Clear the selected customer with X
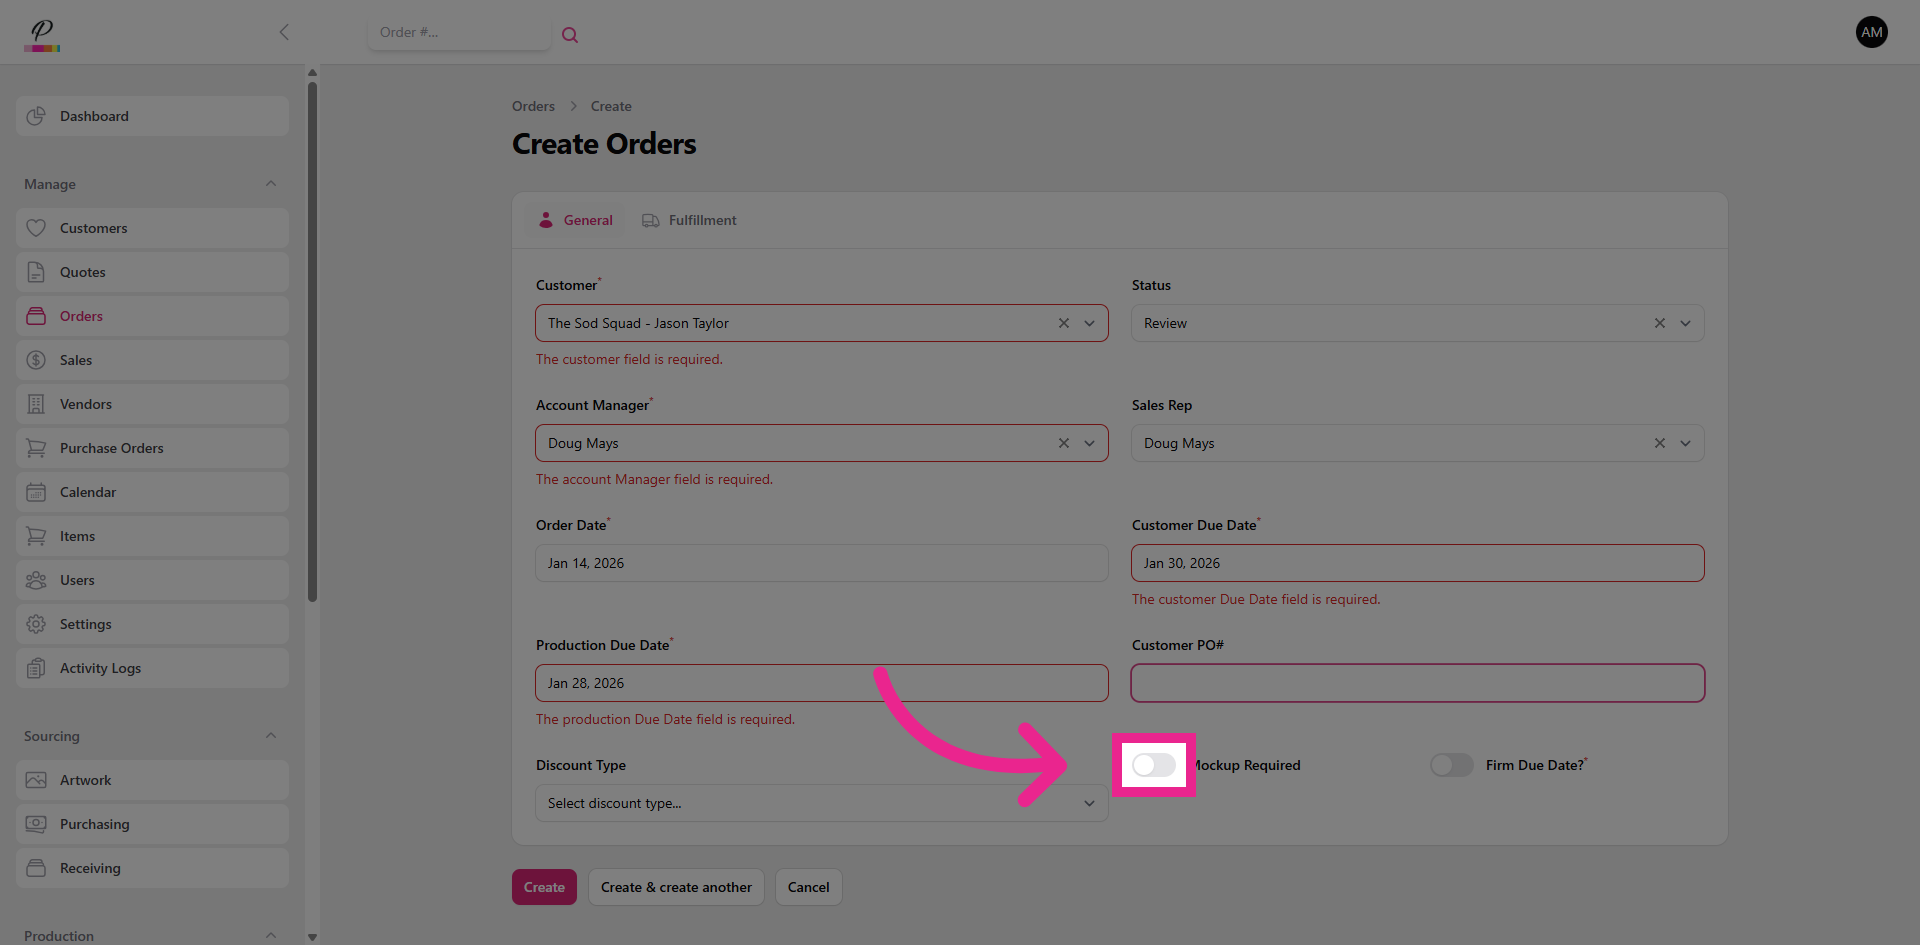Image resolution: width=1920 pixels, height=945 pixels. point(1063,323)
